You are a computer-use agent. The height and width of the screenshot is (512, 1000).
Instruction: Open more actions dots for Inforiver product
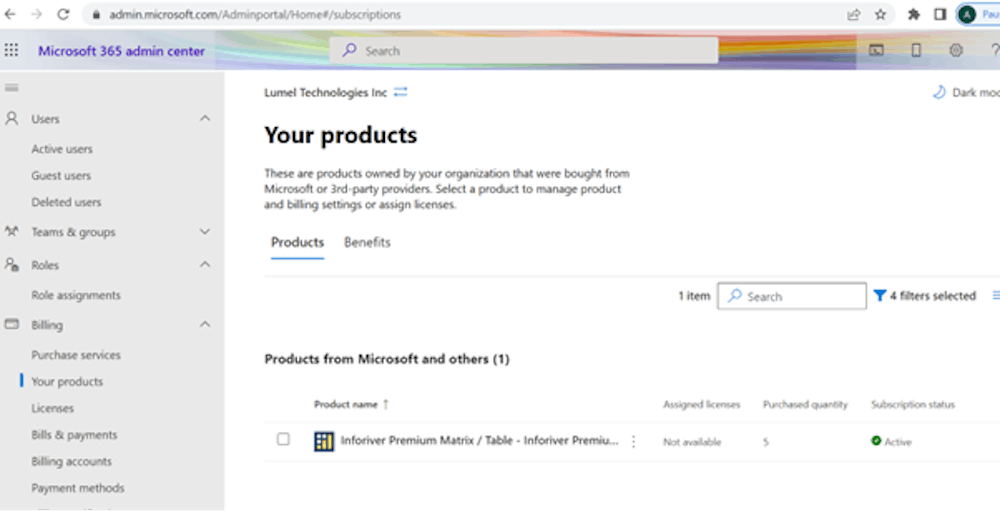[633, 441]
